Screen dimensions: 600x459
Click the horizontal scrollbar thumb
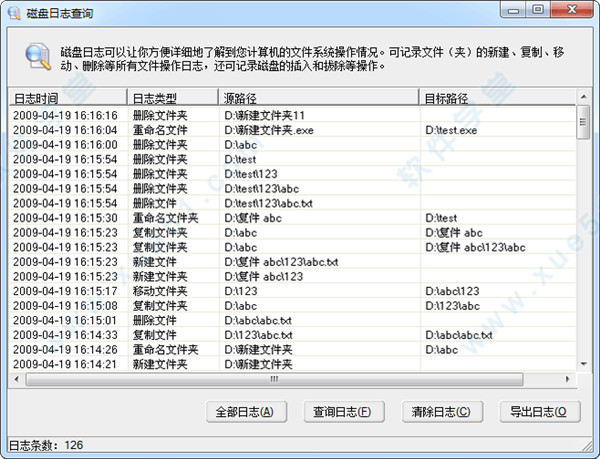tap(274, 379)
